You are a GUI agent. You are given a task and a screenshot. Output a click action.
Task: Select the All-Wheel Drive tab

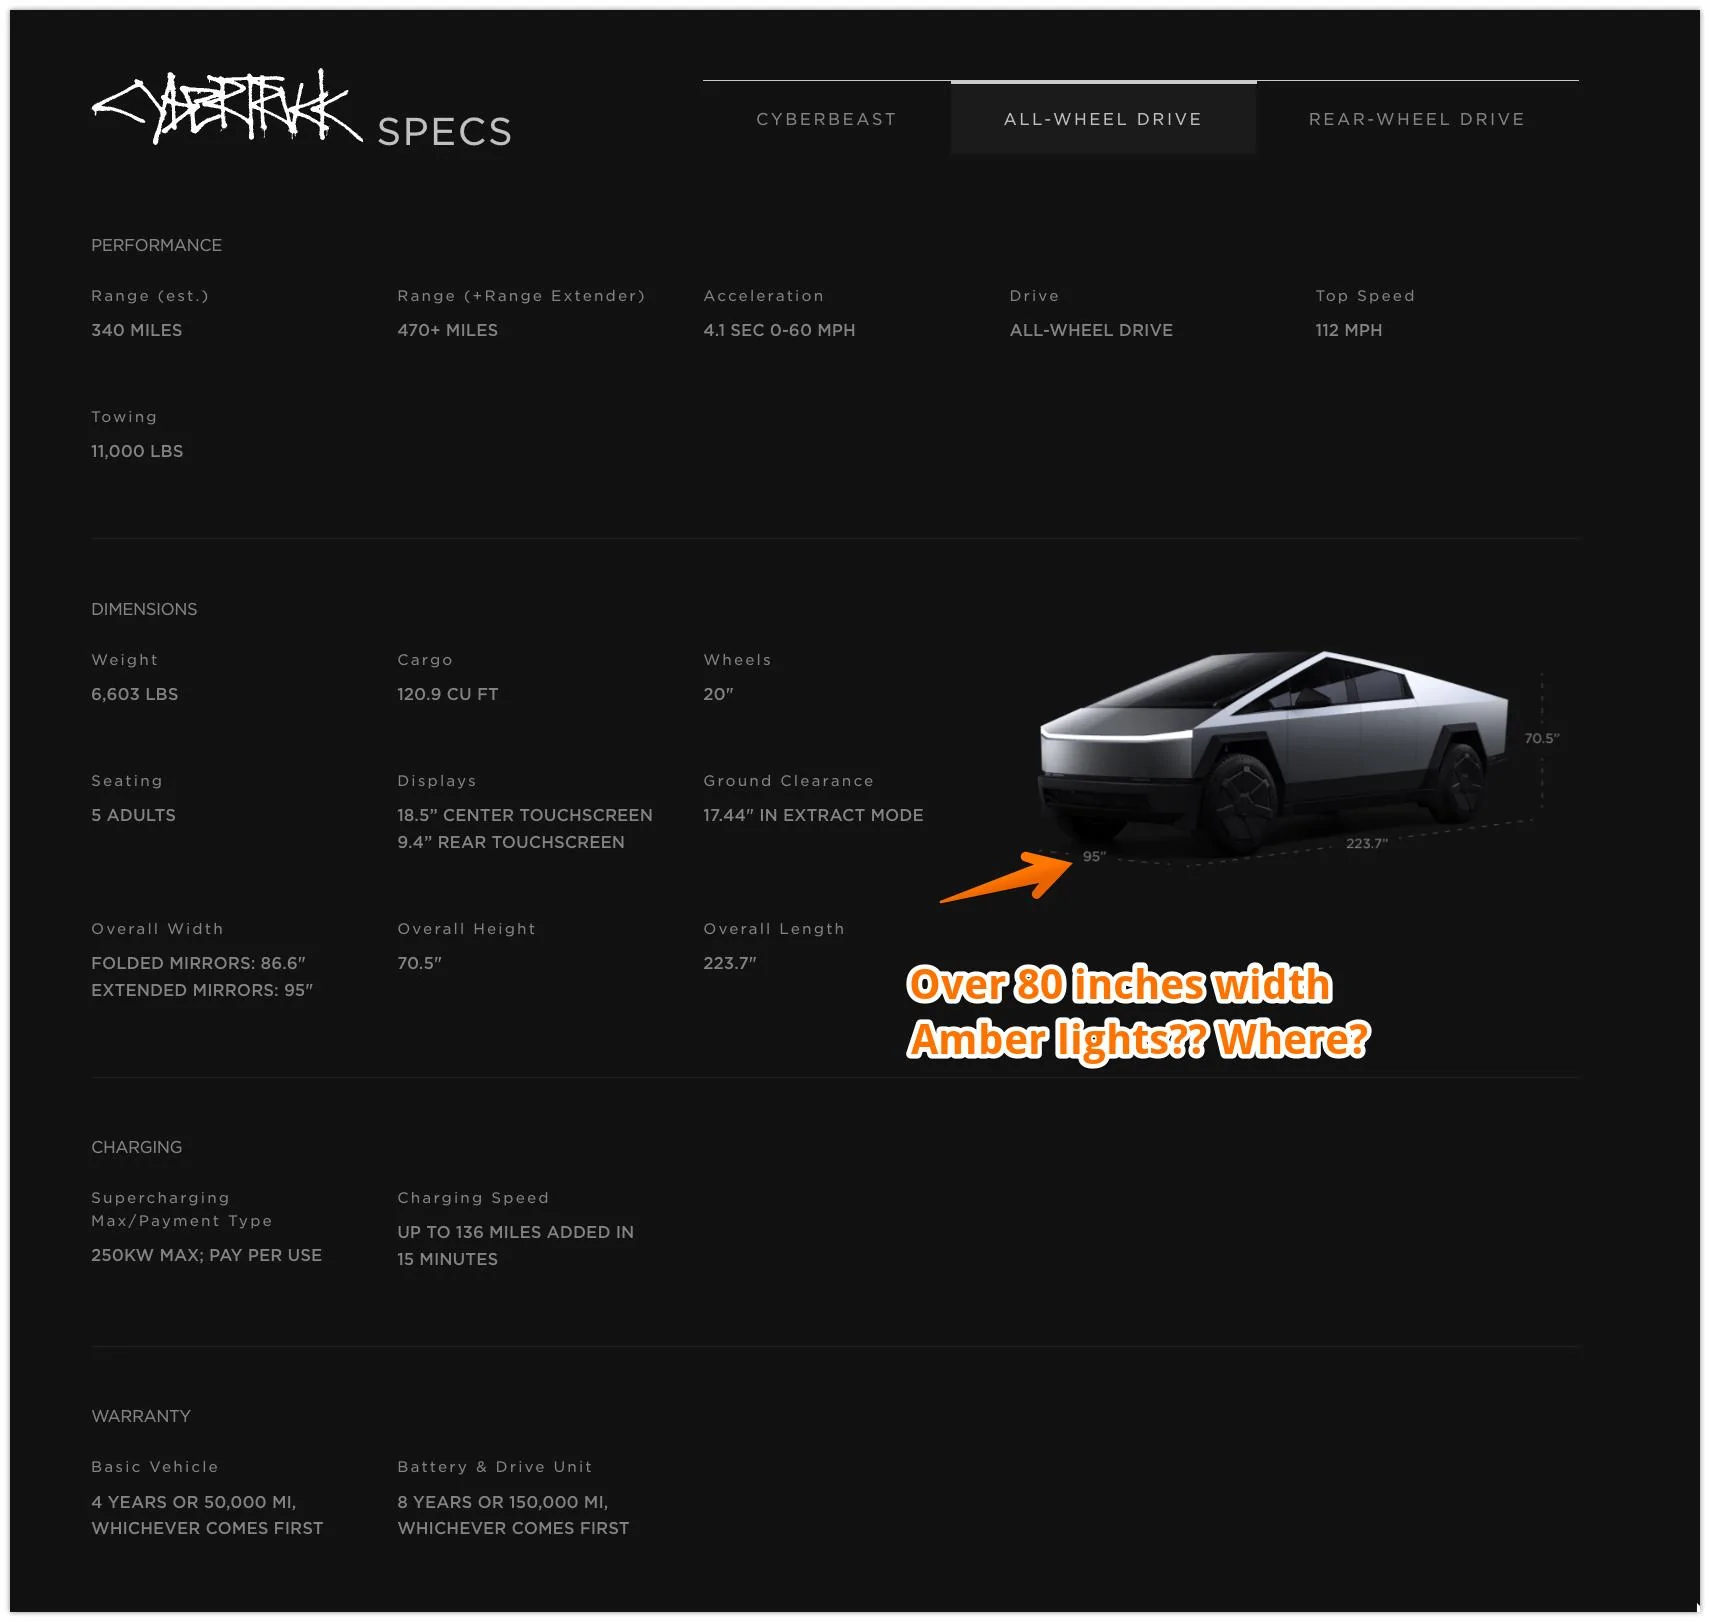(x=1103, y=119)
